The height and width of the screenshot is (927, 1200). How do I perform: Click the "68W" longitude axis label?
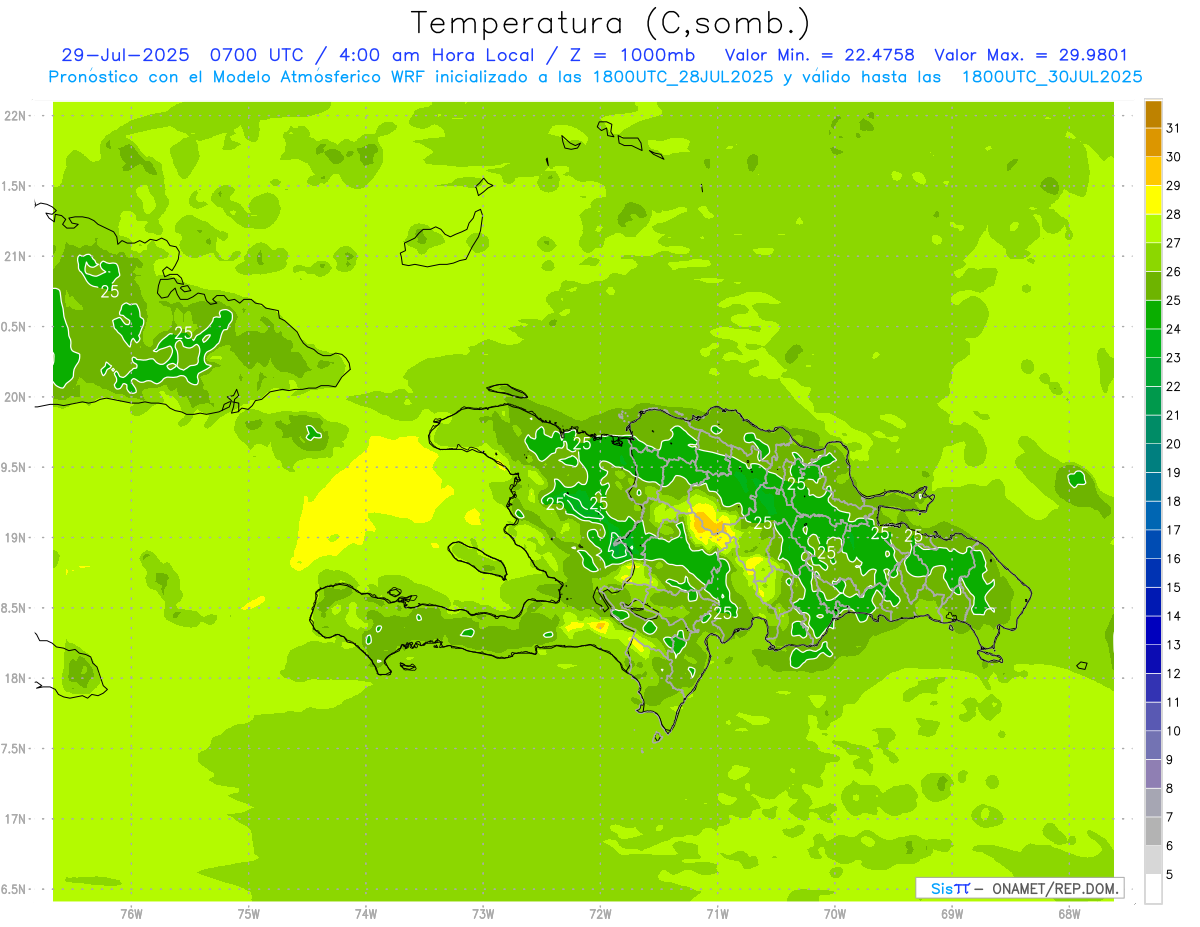pos(1069,914)
